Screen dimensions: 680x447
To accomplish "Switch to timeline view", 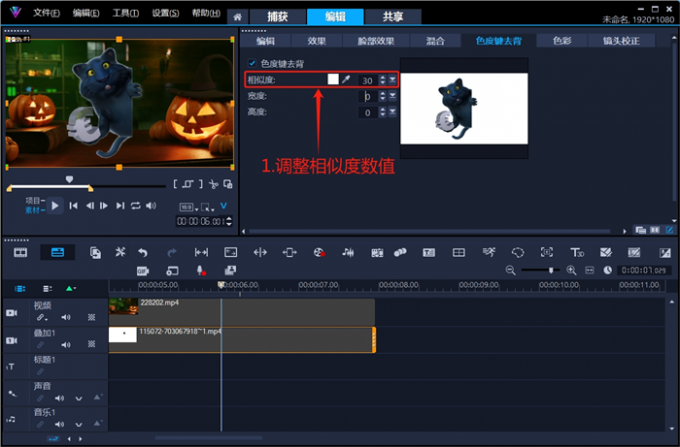I will [x=58, y=252].
